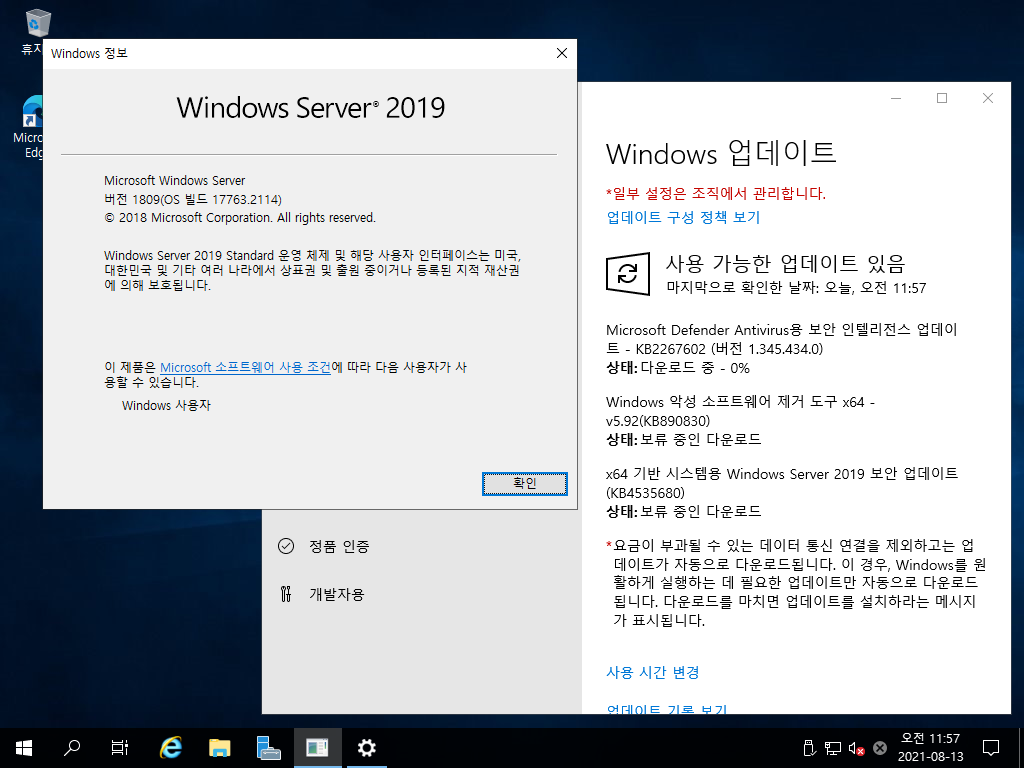Image resolution: width=1024 pixels, height=768 pixels.
Task: Switch to Settings gear taskbar item
Action: point(366,748)
